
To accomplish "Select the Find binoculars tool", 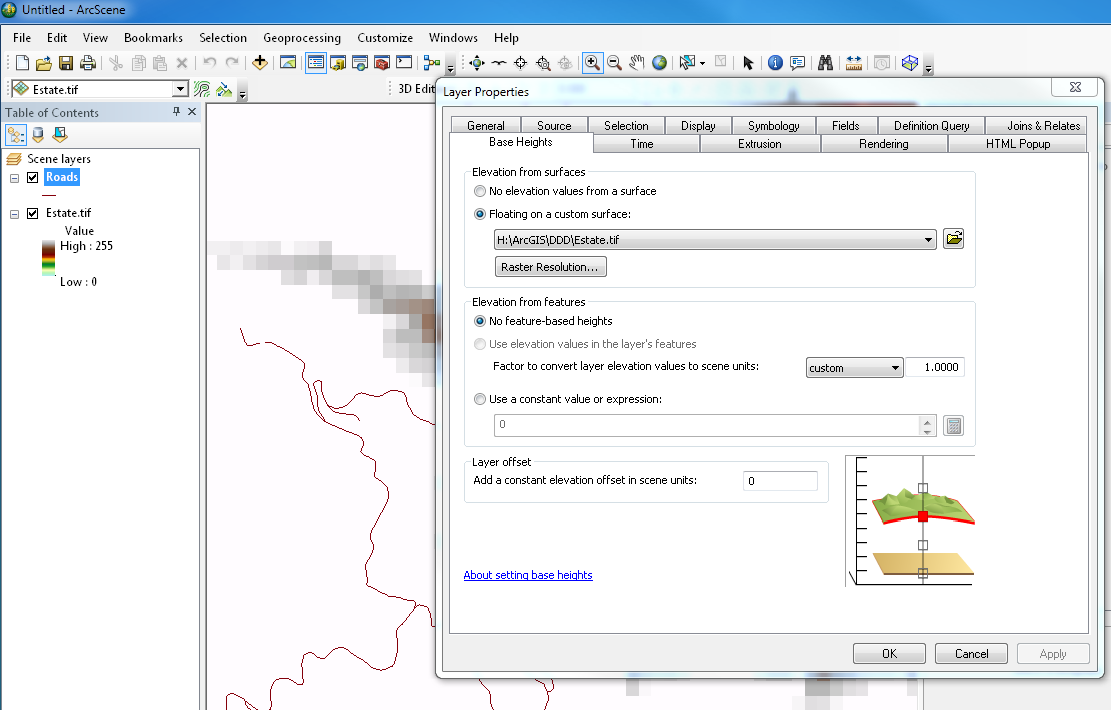I will (825, 63).
